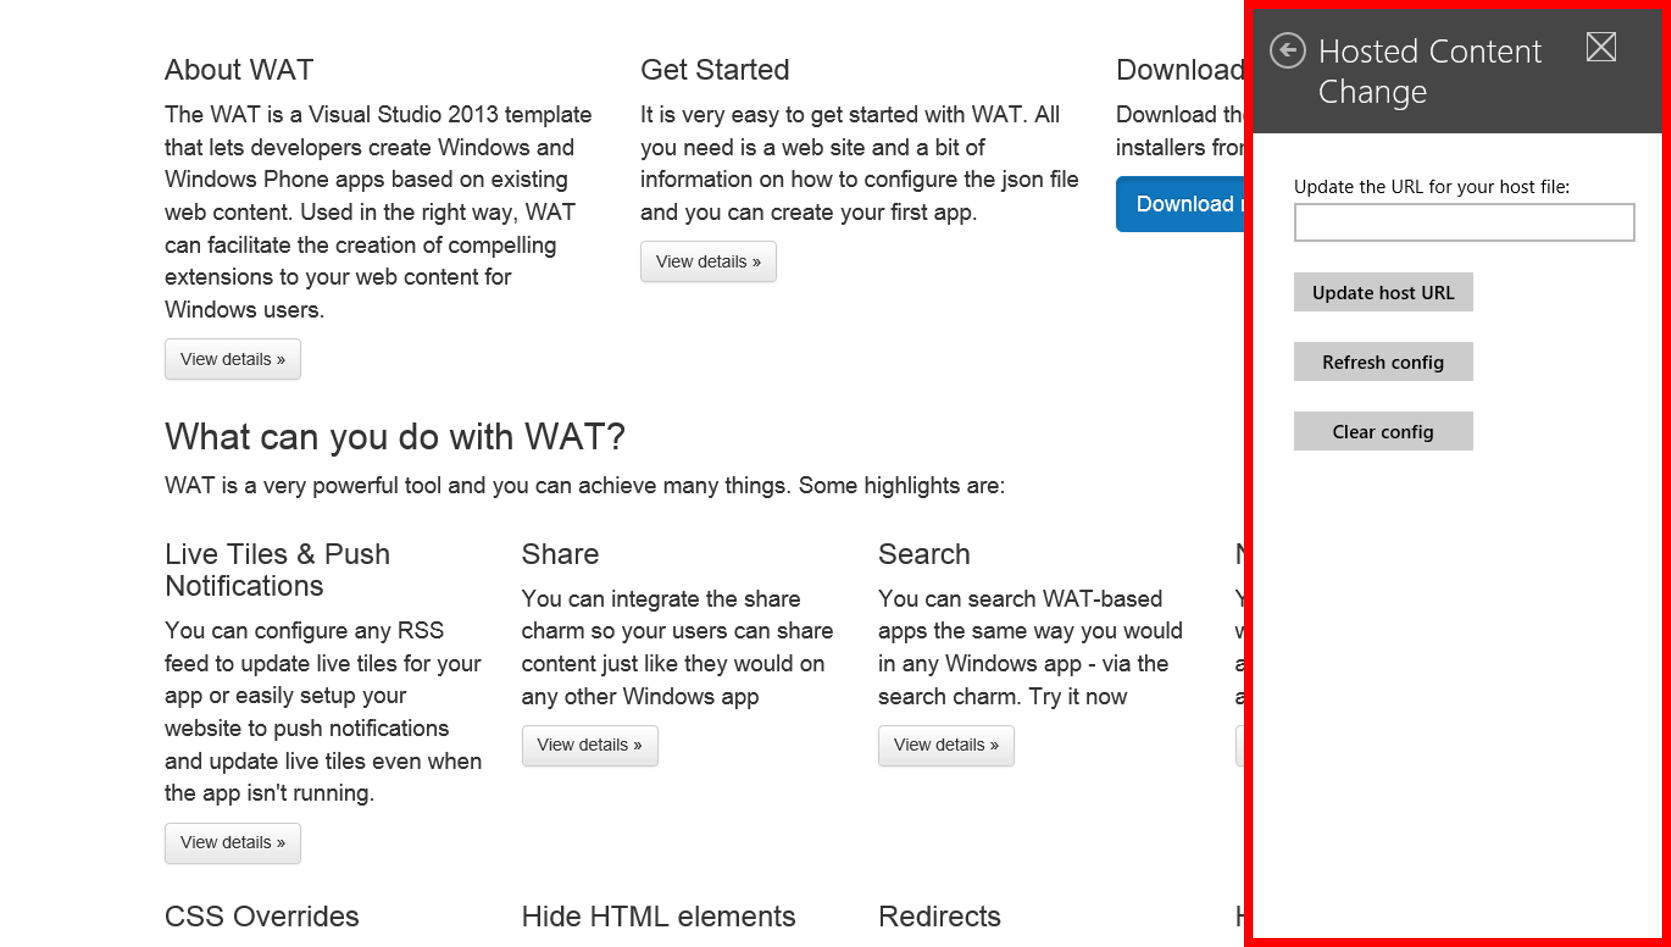
Task: Click the Search heading
Action: pos(924,554)
